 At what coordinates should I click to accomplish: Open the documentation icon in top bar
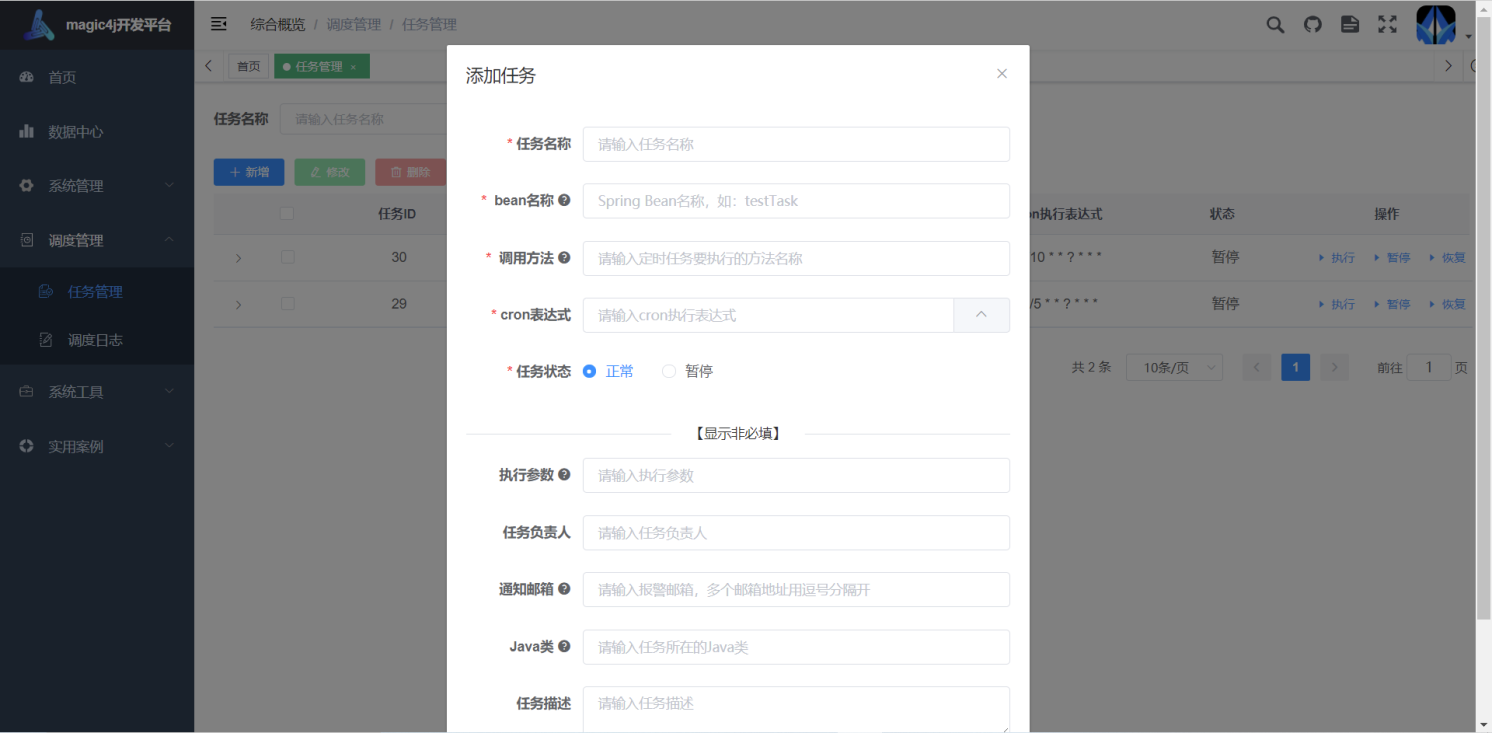[x=1349, y=24]
